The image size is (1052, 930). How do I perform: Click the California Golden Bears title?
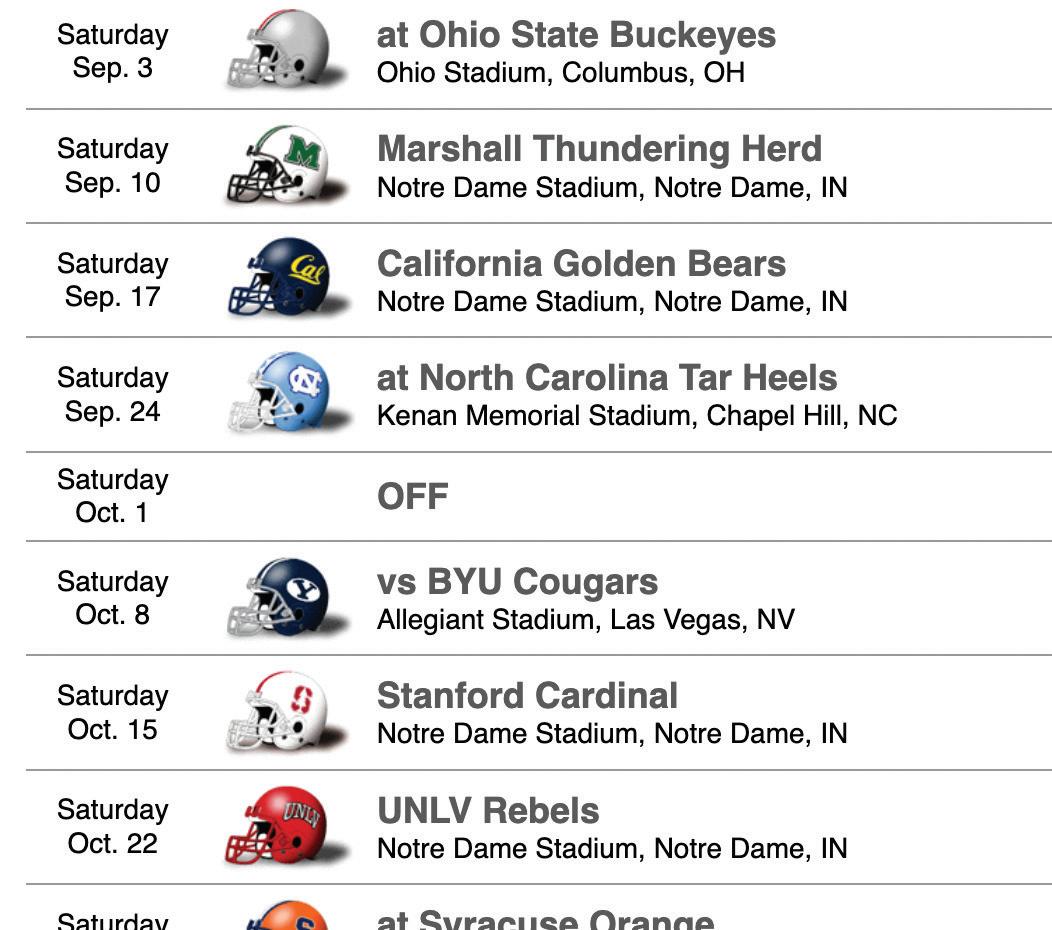click(581, 264)
